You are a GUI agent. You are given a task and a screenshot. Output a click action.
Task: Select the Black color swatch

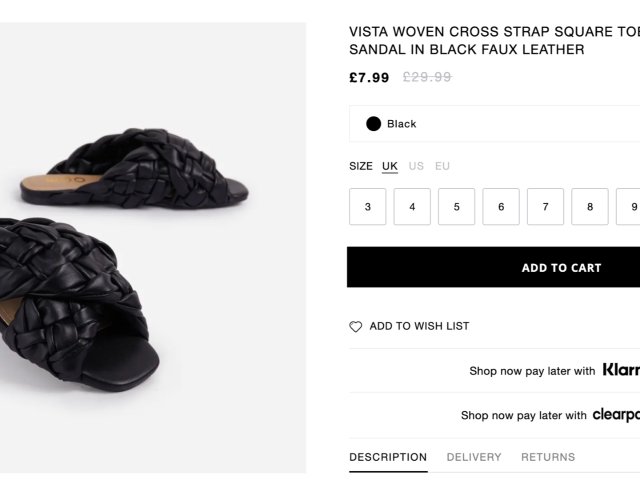(374, 124)
